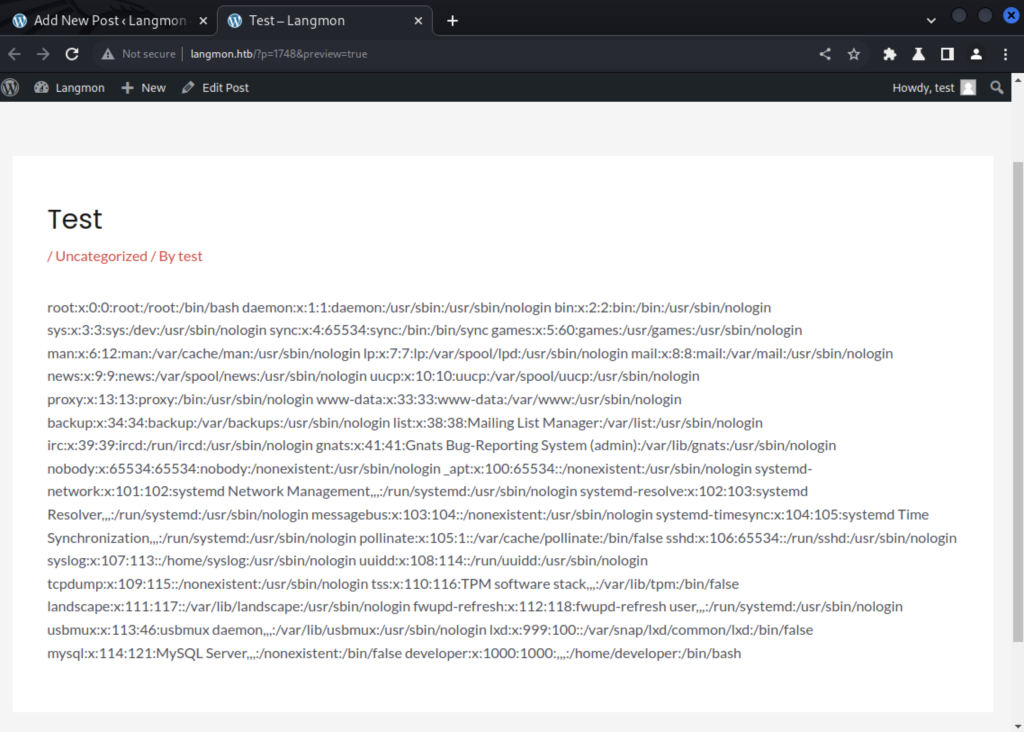Open the admin bar search icon
Image resolution: width=1024 pixels, height=732 pixels.
pyautogui.click(x=997, y=88)
